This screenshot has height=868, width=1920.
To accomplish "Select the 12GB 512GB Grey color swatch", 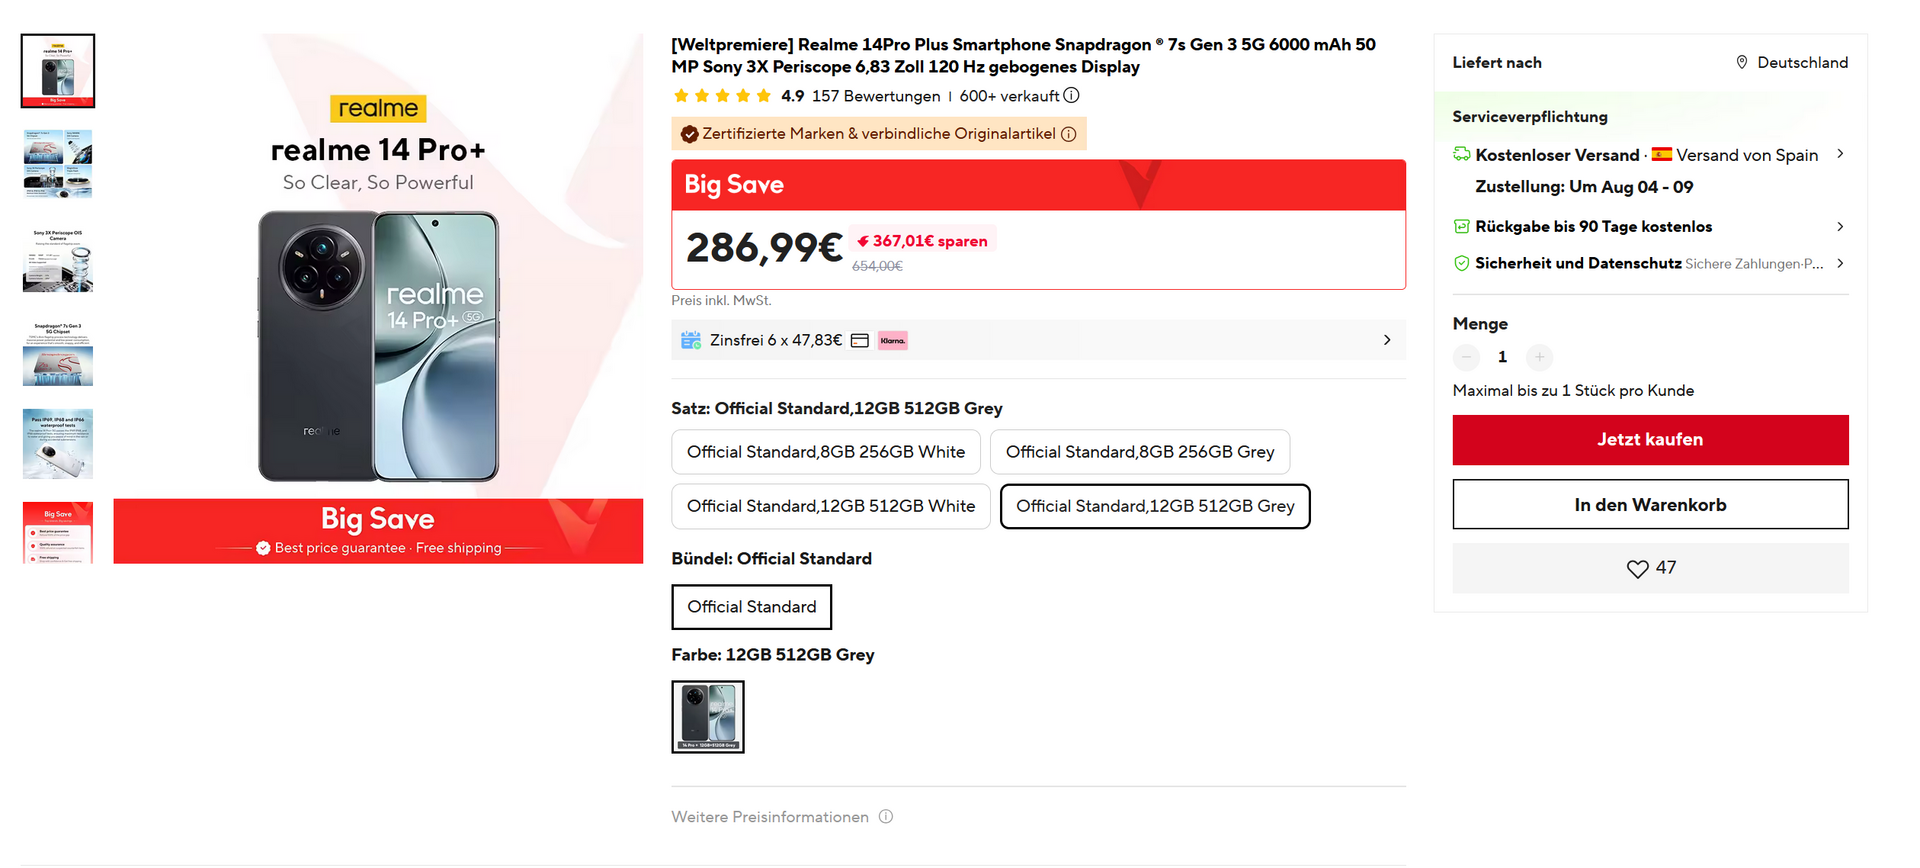I will tap(708, 717).
